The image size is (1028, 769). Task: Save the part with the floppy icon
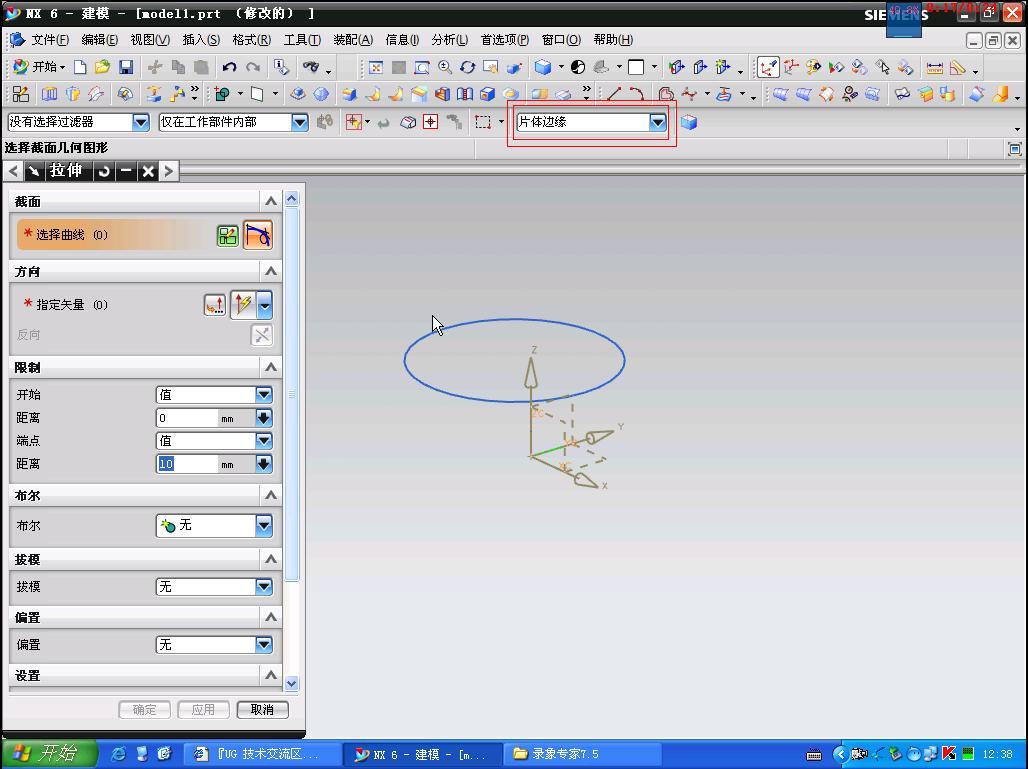point(126,67)
